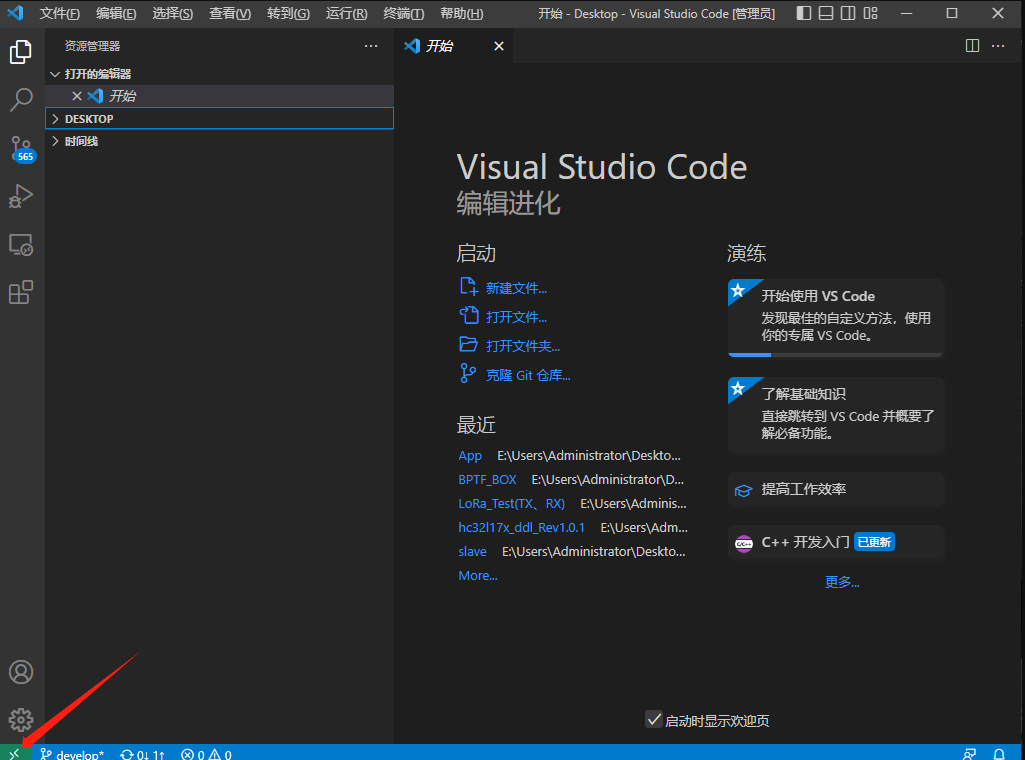
Task: Open the 运行(R) menu
Action: coord(346,13)
